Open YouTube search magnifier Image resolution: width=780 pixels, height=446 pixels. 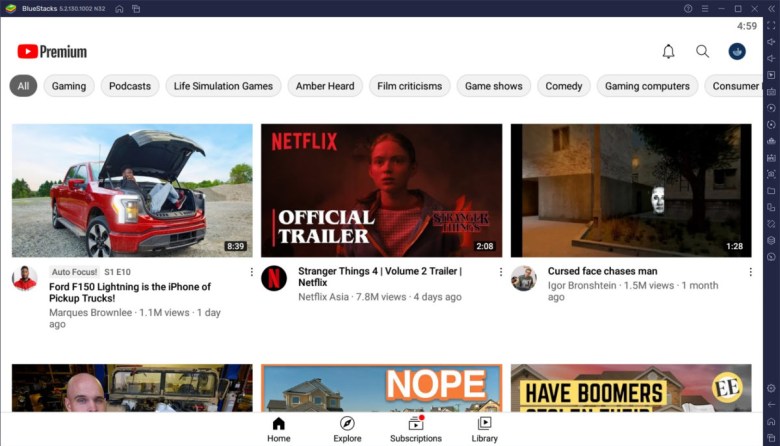pyautogui.click(x=702, y=51)
